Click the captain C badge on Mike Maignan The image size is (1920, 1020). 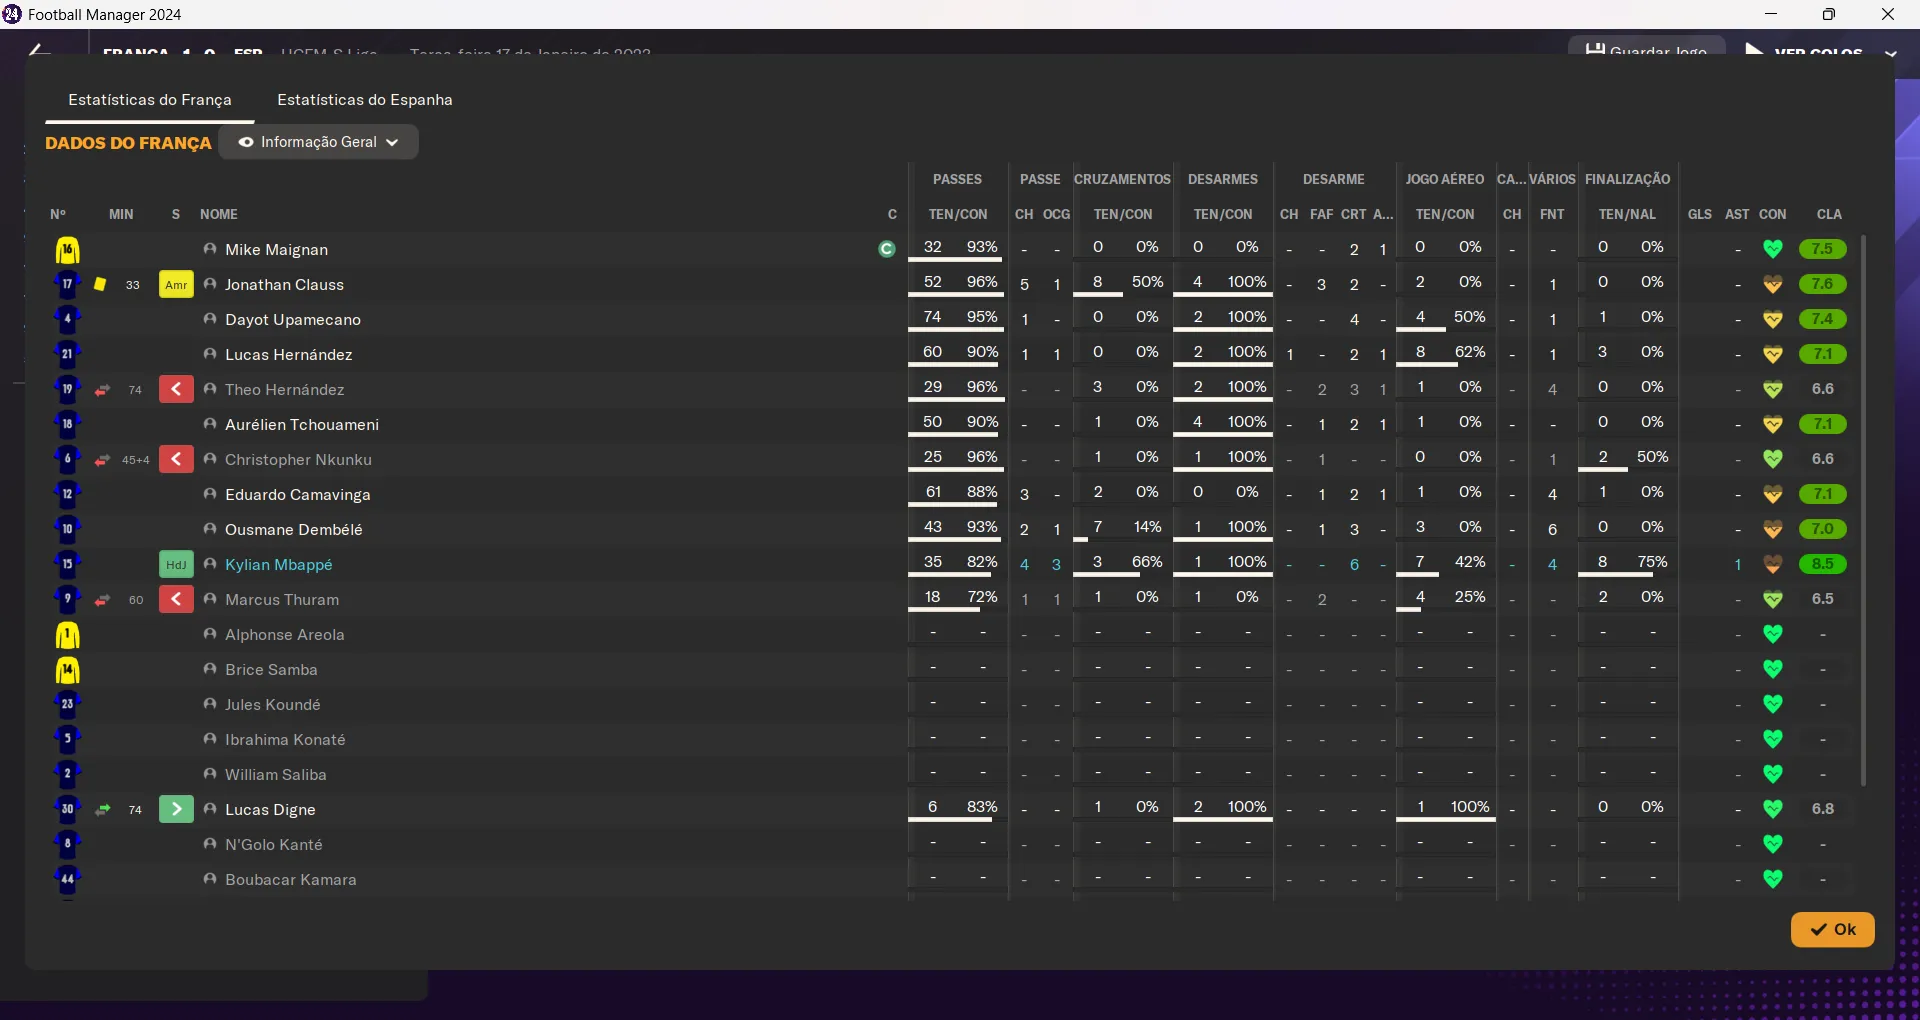[x=887, y=249]
